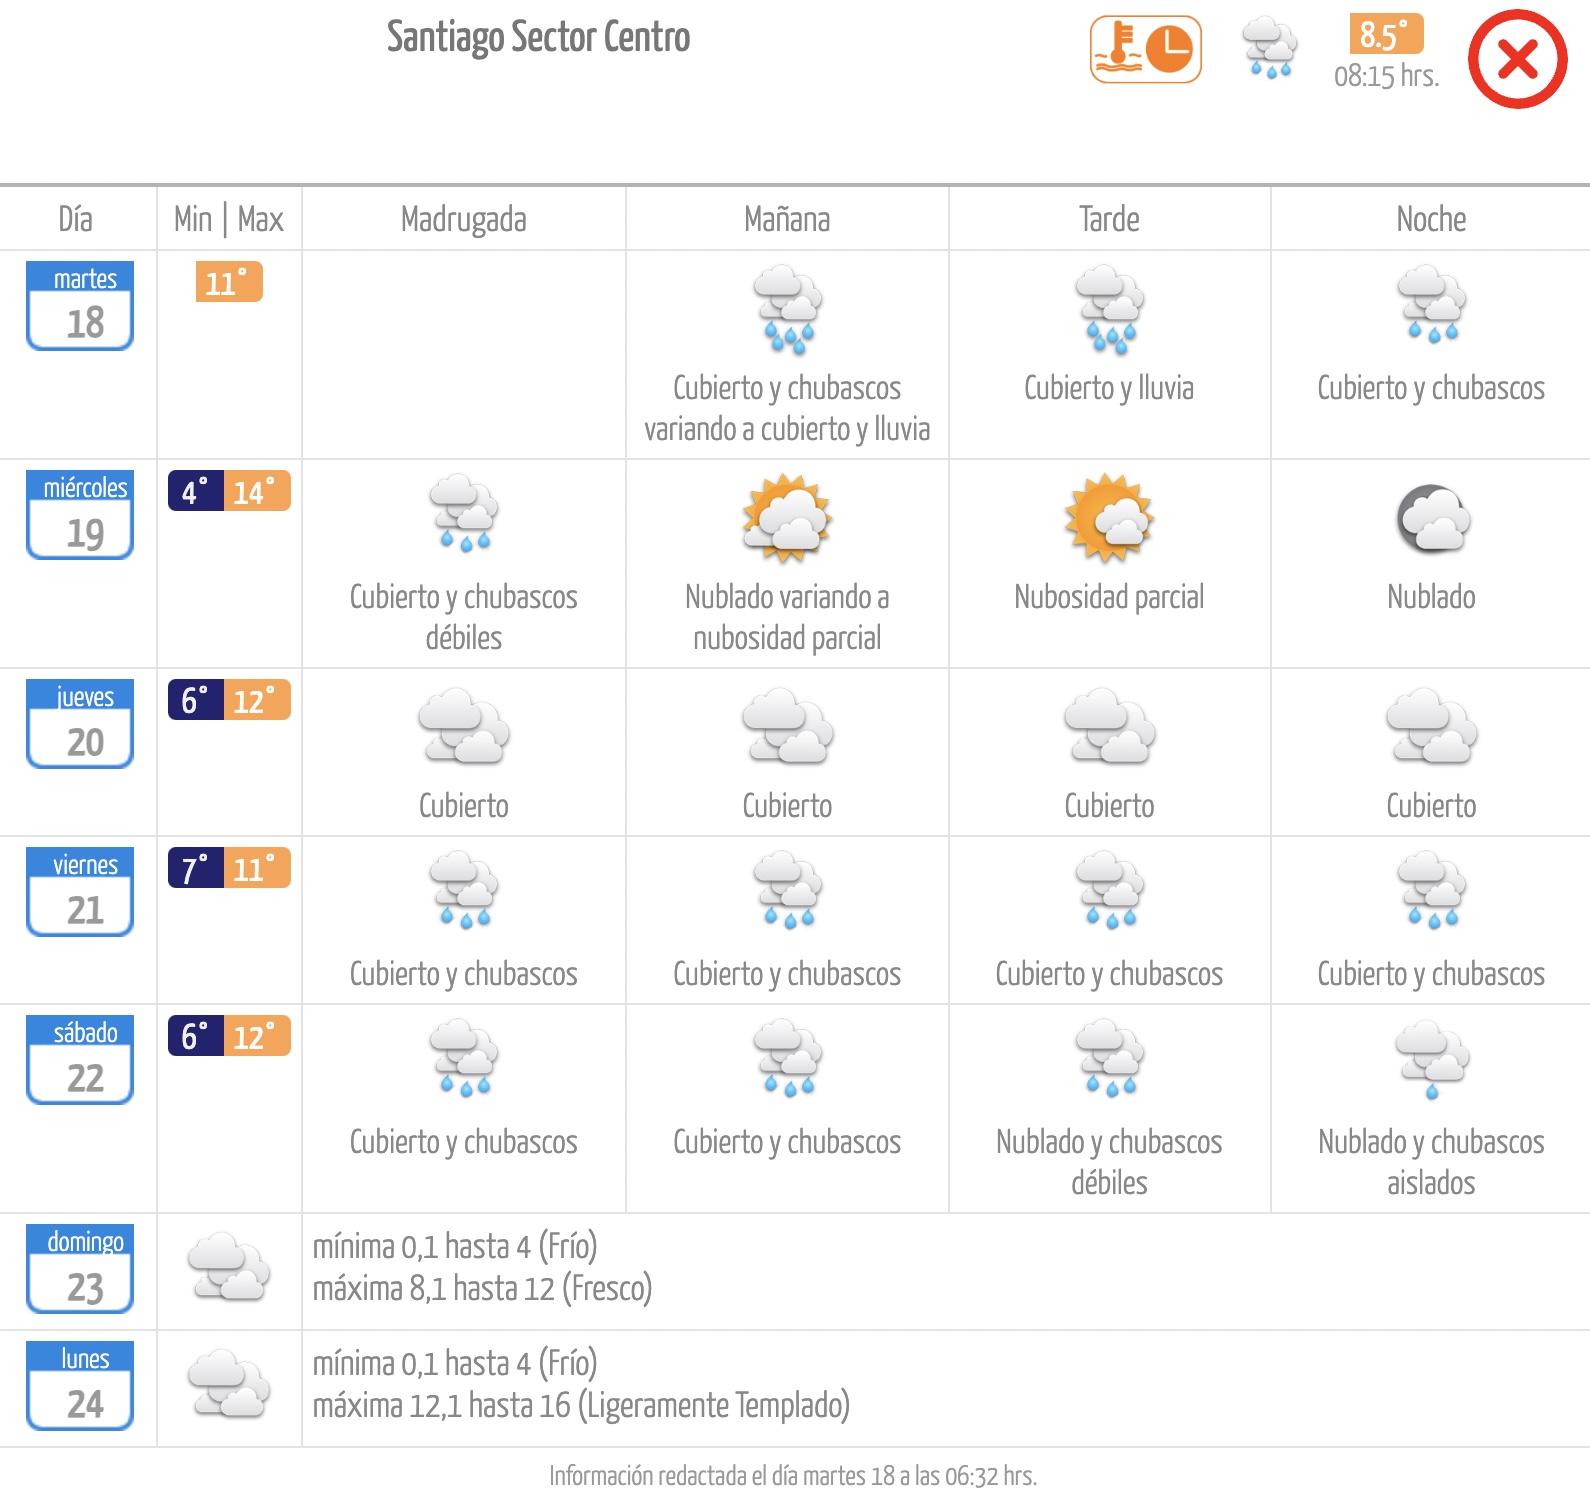Click the Día column header
1590x1502 pixels.
[76, 219]
